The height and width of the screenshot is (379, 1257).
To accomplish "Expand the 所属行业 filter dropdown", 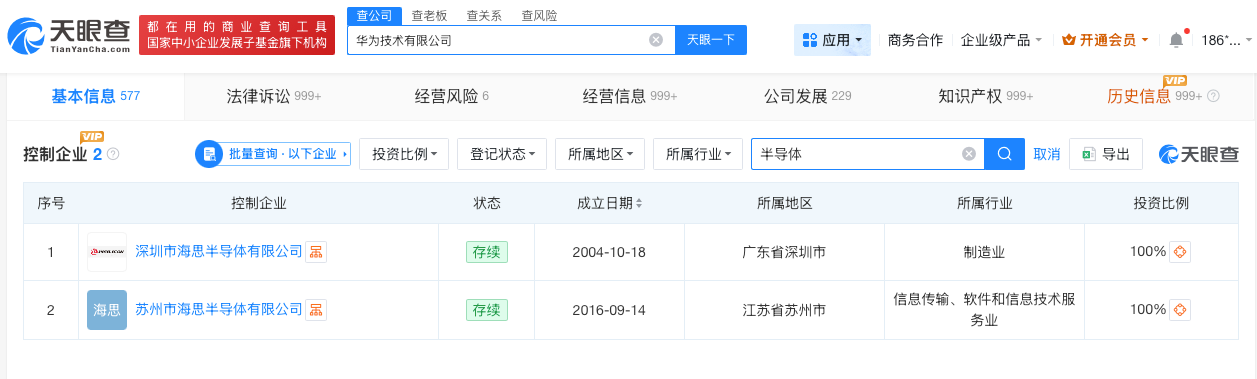I will click(698, 154).
